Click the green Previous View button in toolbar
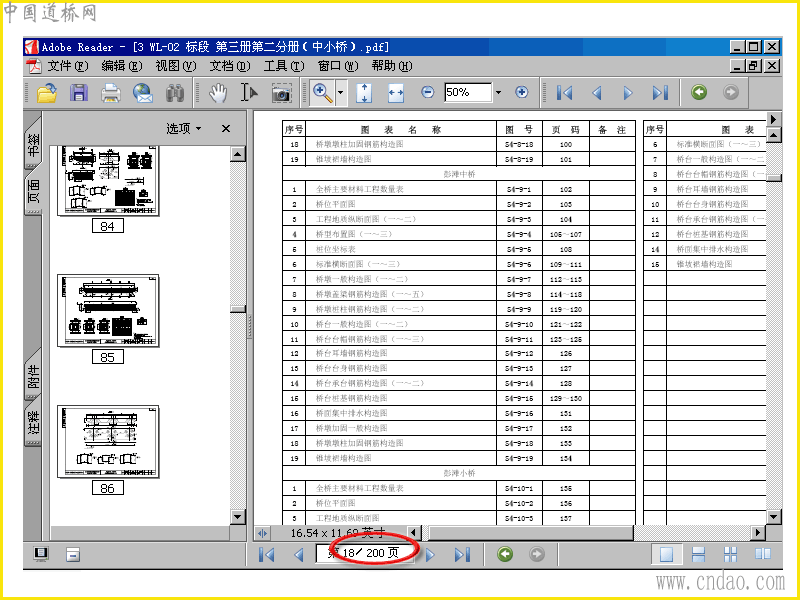800x600 pixels. click(699, 92)
